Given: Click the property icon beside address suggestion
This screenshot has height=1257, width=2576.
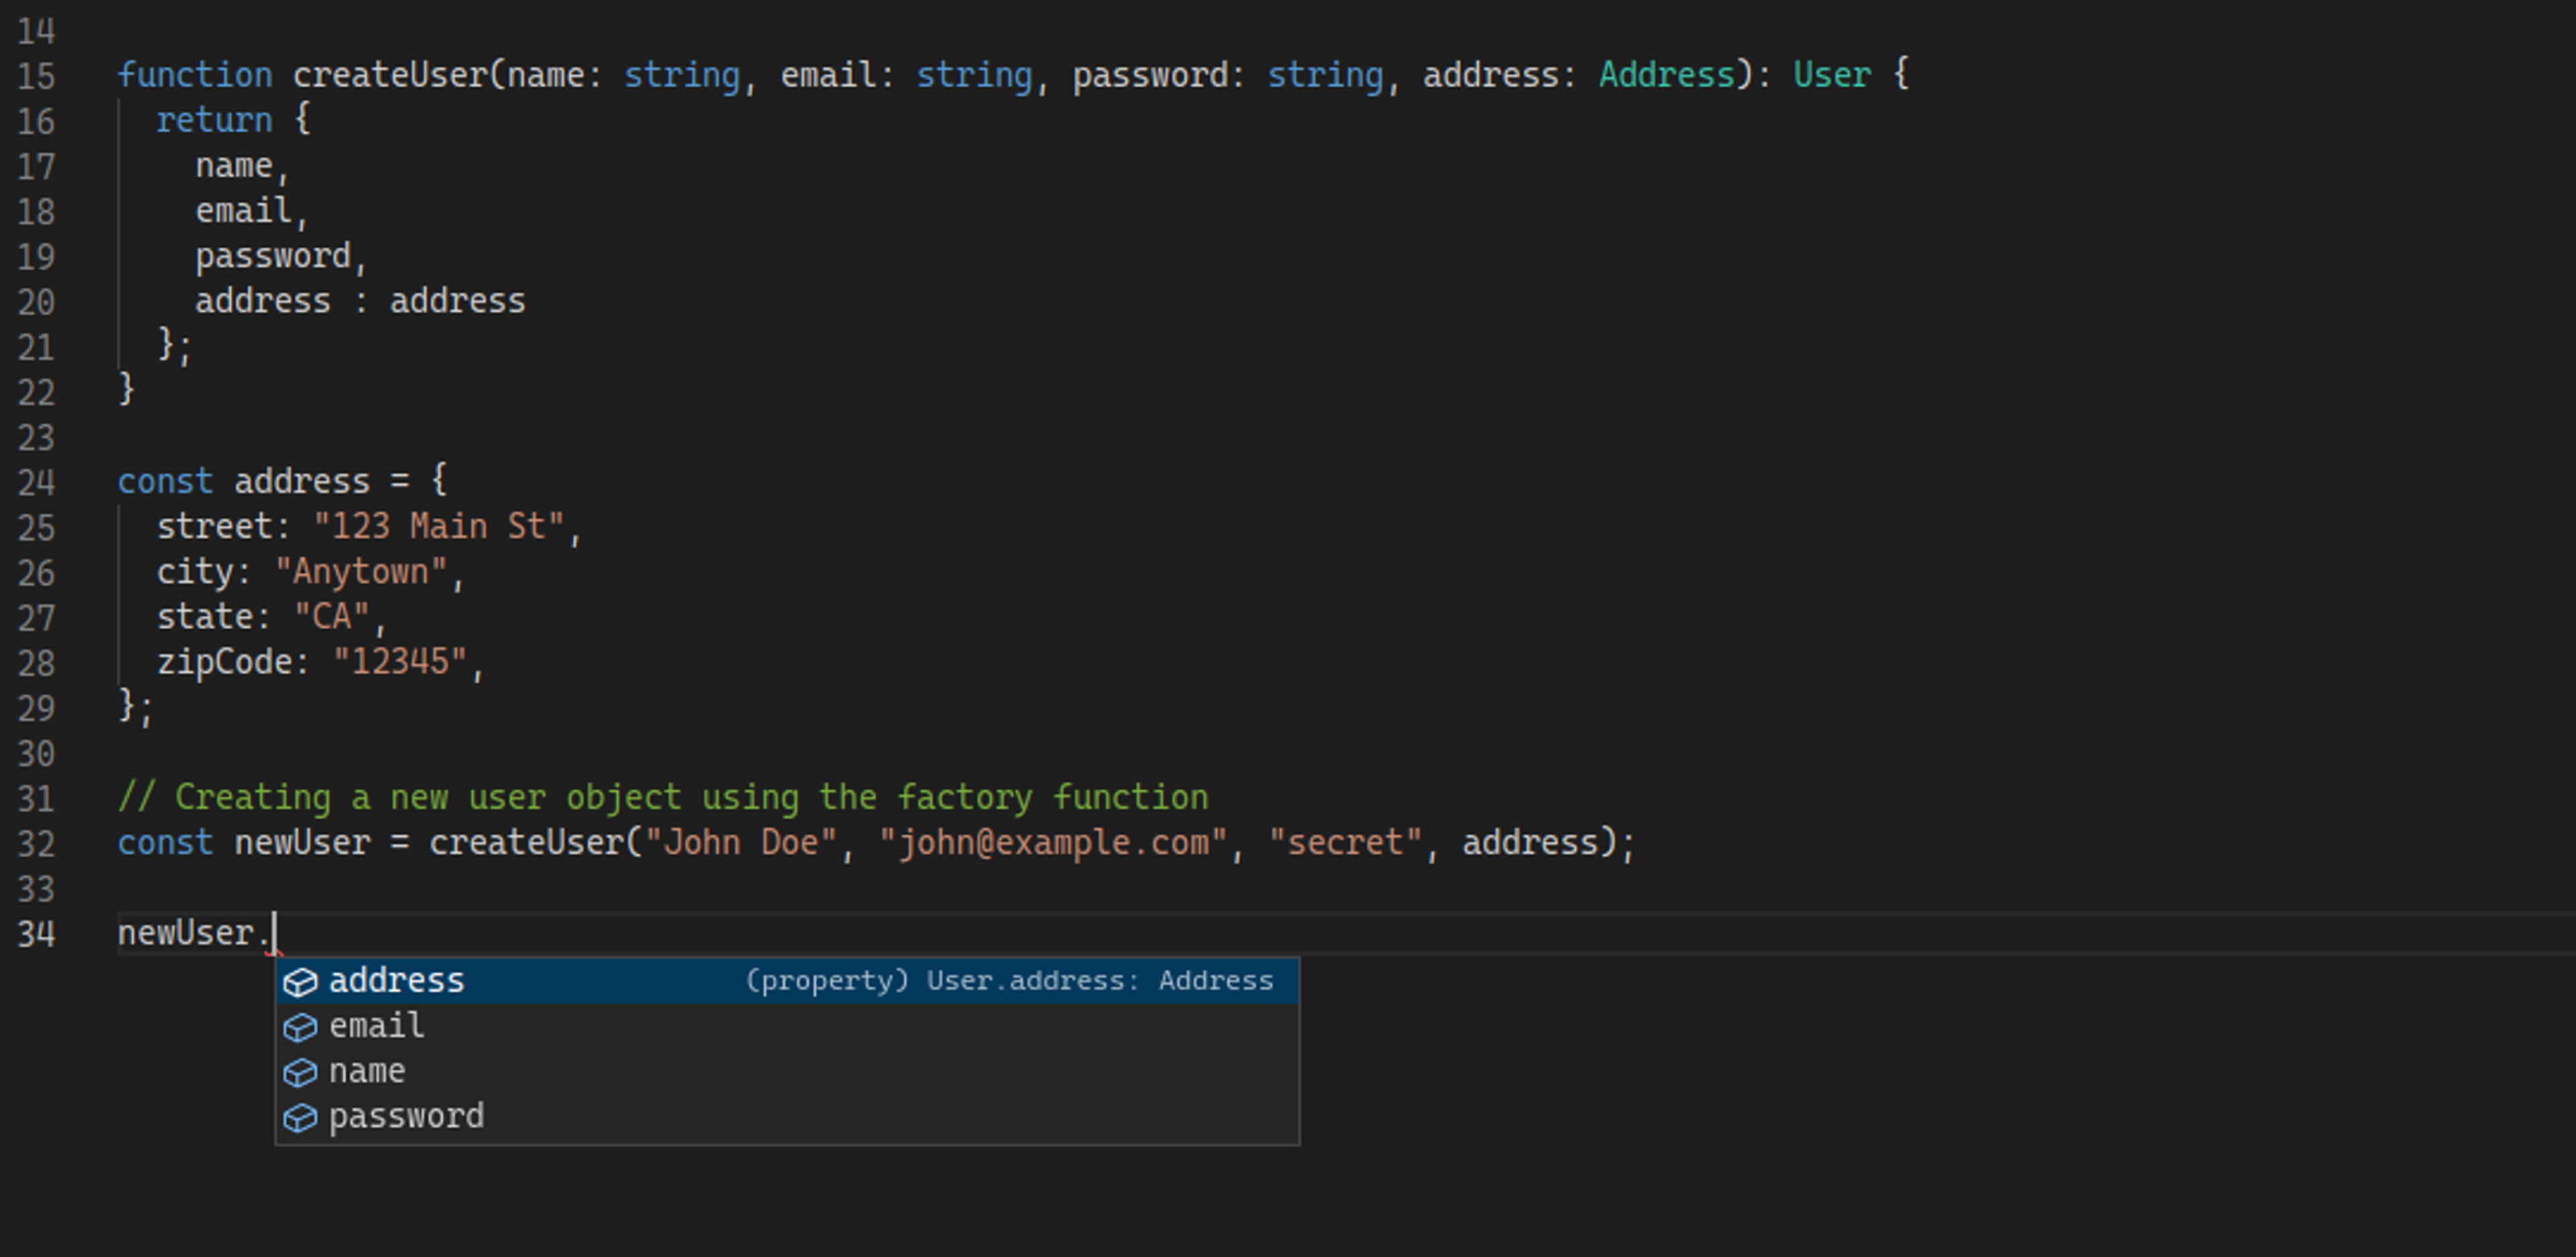Looking at the screenshot, I should [x=300, y=982].
